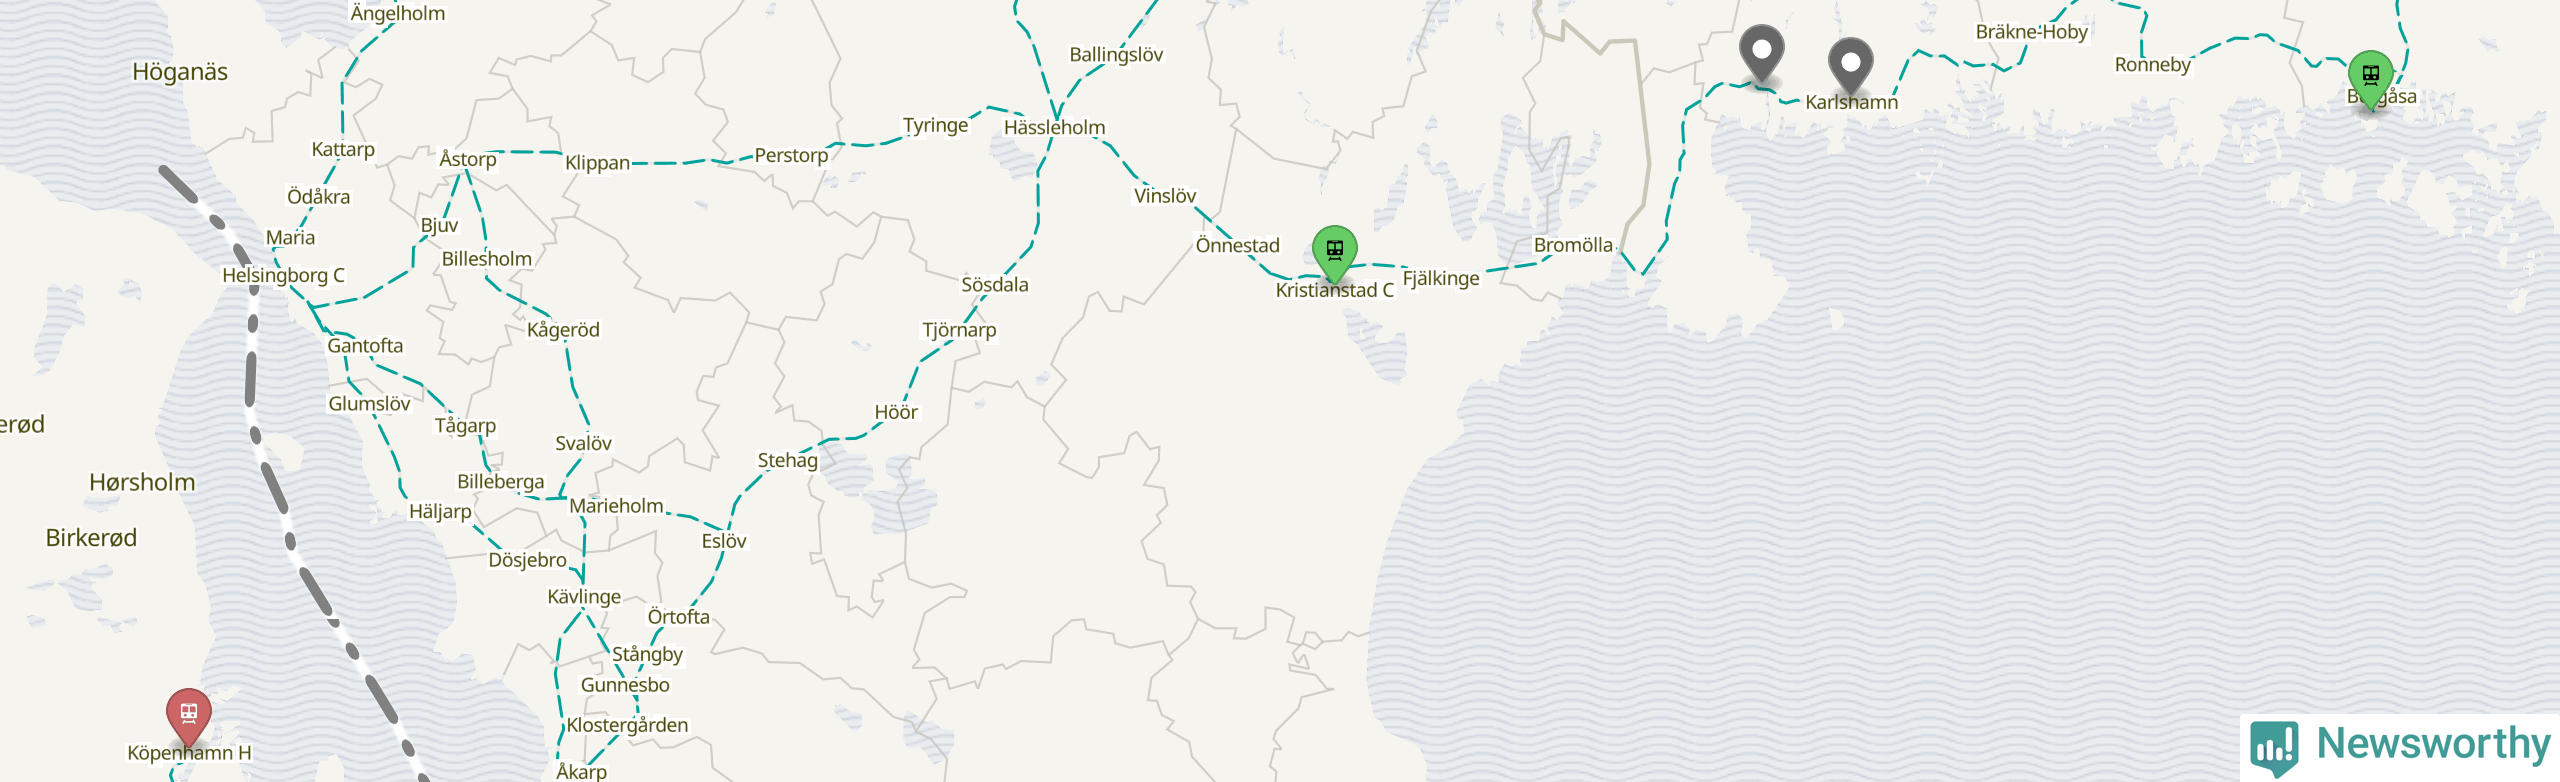Select the Höör station label
The width and height of the screenshot is (2560, 782).
[x=896, y=412]
